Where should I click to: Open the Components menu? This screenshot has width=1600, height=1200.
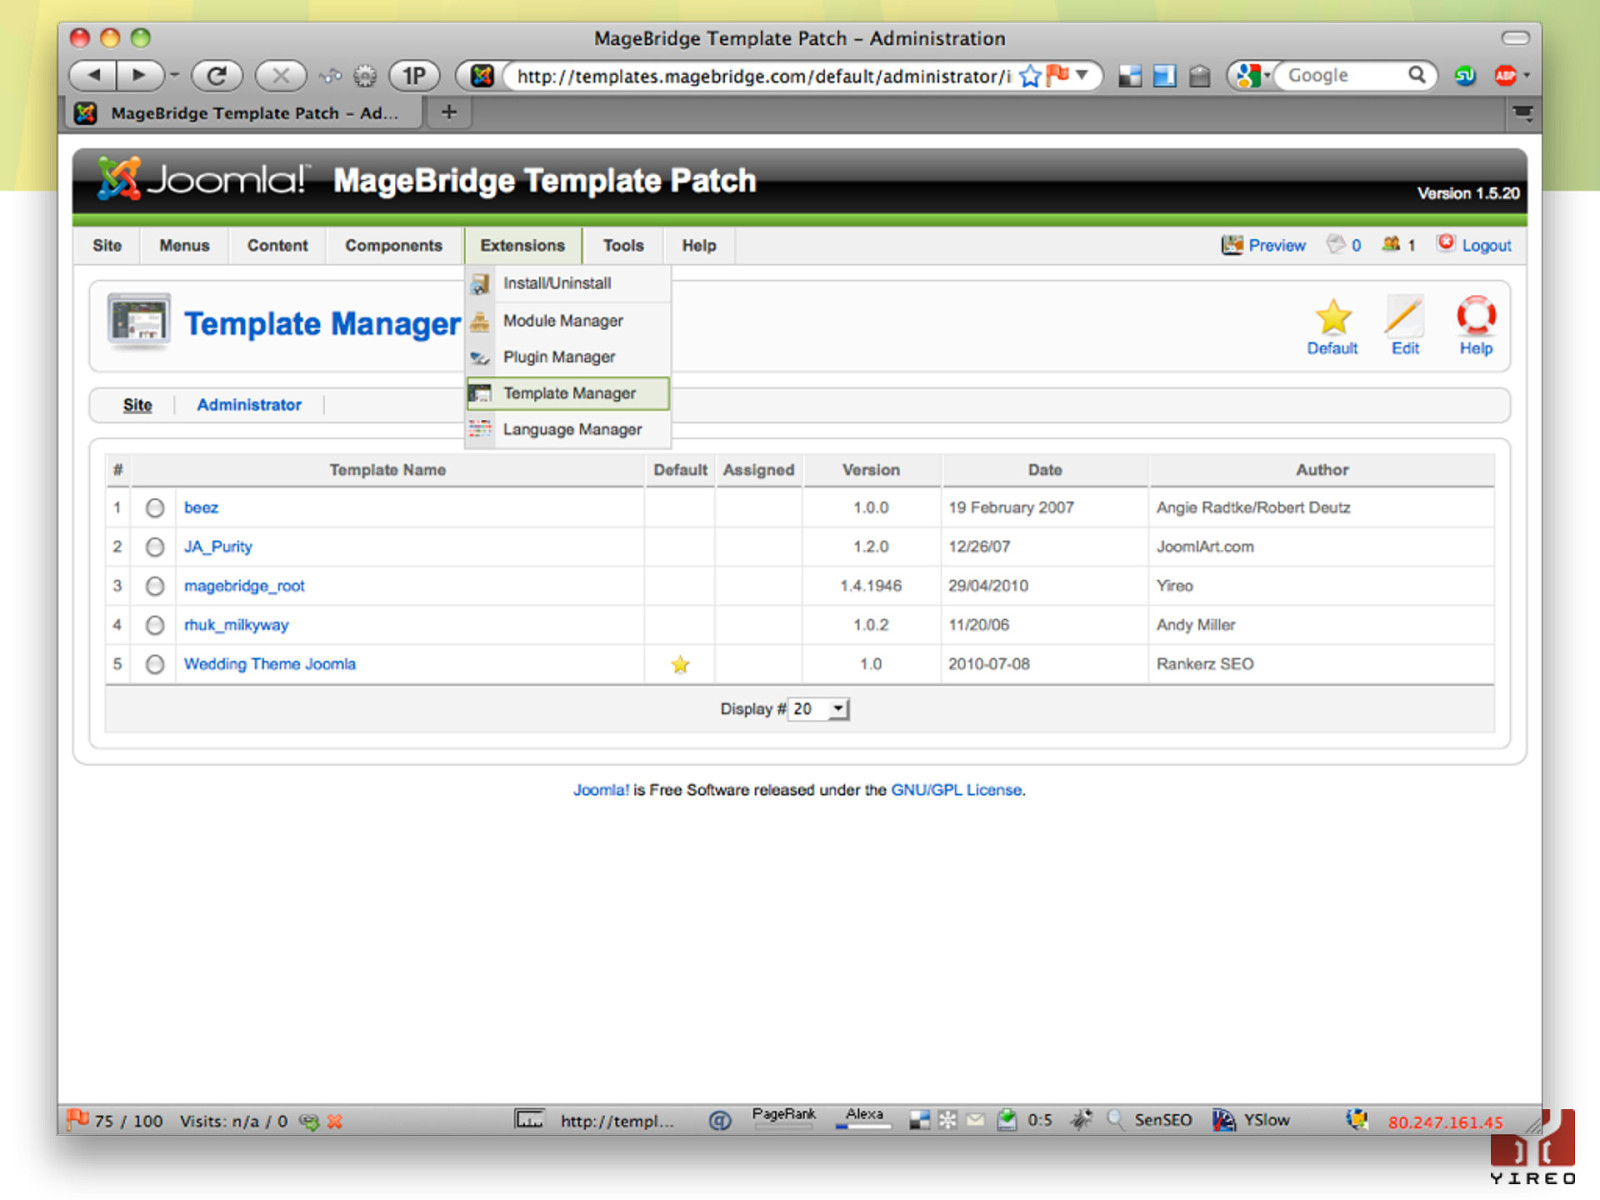[394, 246]
